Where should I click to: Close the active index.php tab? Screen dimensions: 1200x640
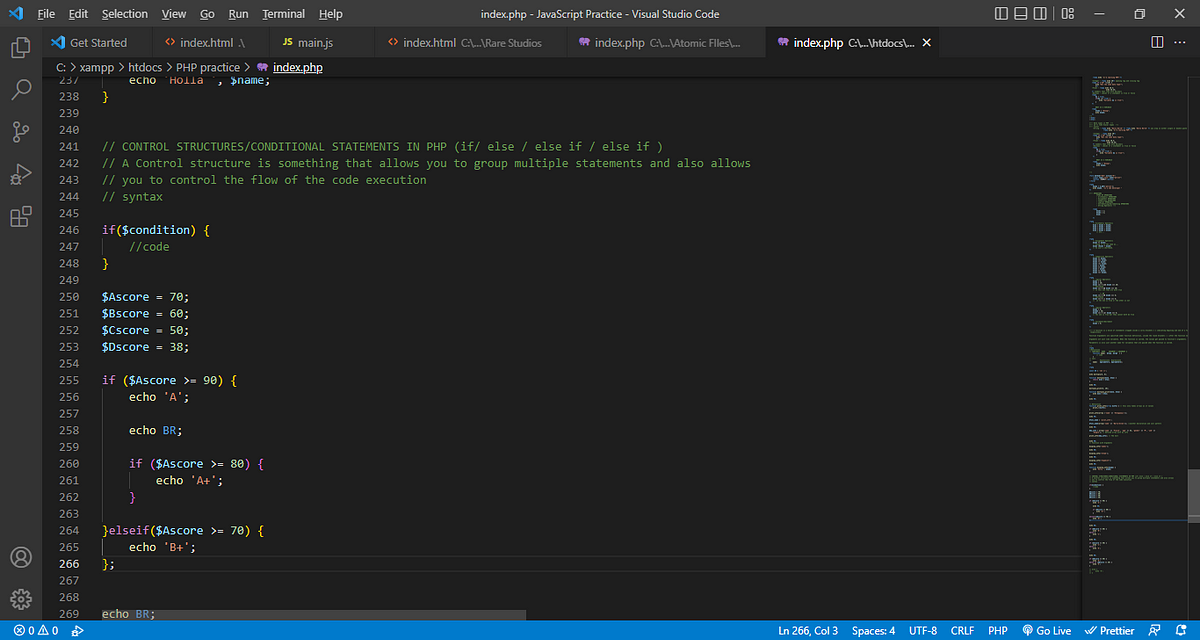[927, 43]
